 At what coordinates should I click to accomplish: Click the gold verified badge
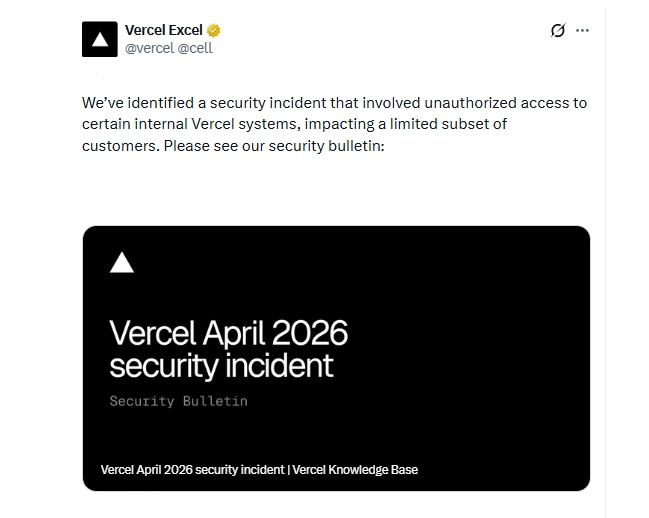(x=214, y=30)
